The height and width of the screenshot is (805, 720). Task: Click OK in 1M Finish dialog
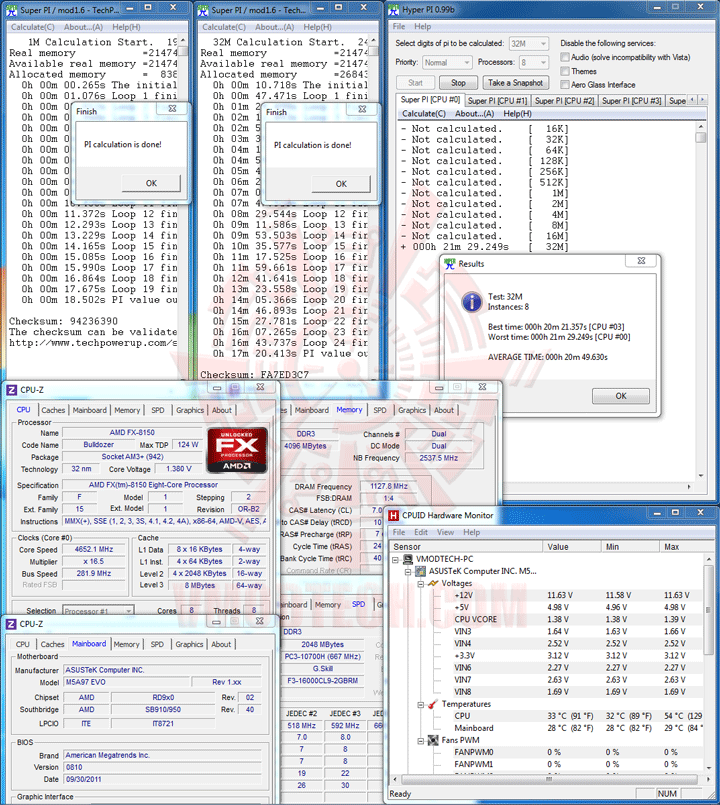click(151, 183)
